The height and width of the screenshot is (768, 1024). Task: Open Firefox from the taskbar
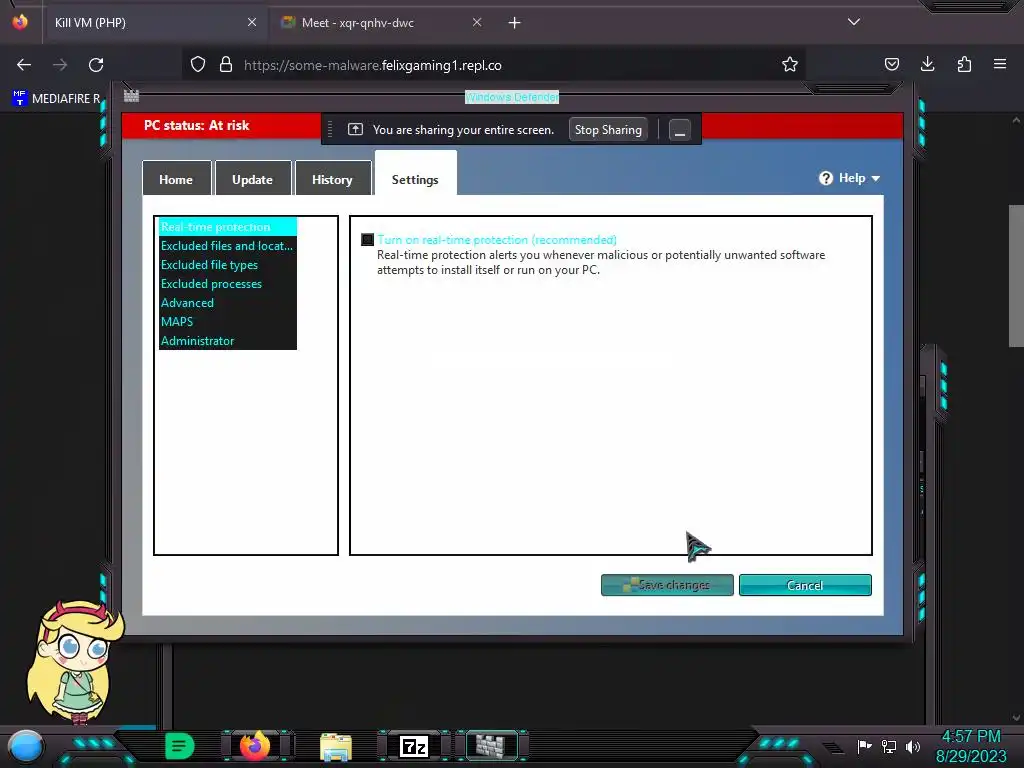pos(255,746)
